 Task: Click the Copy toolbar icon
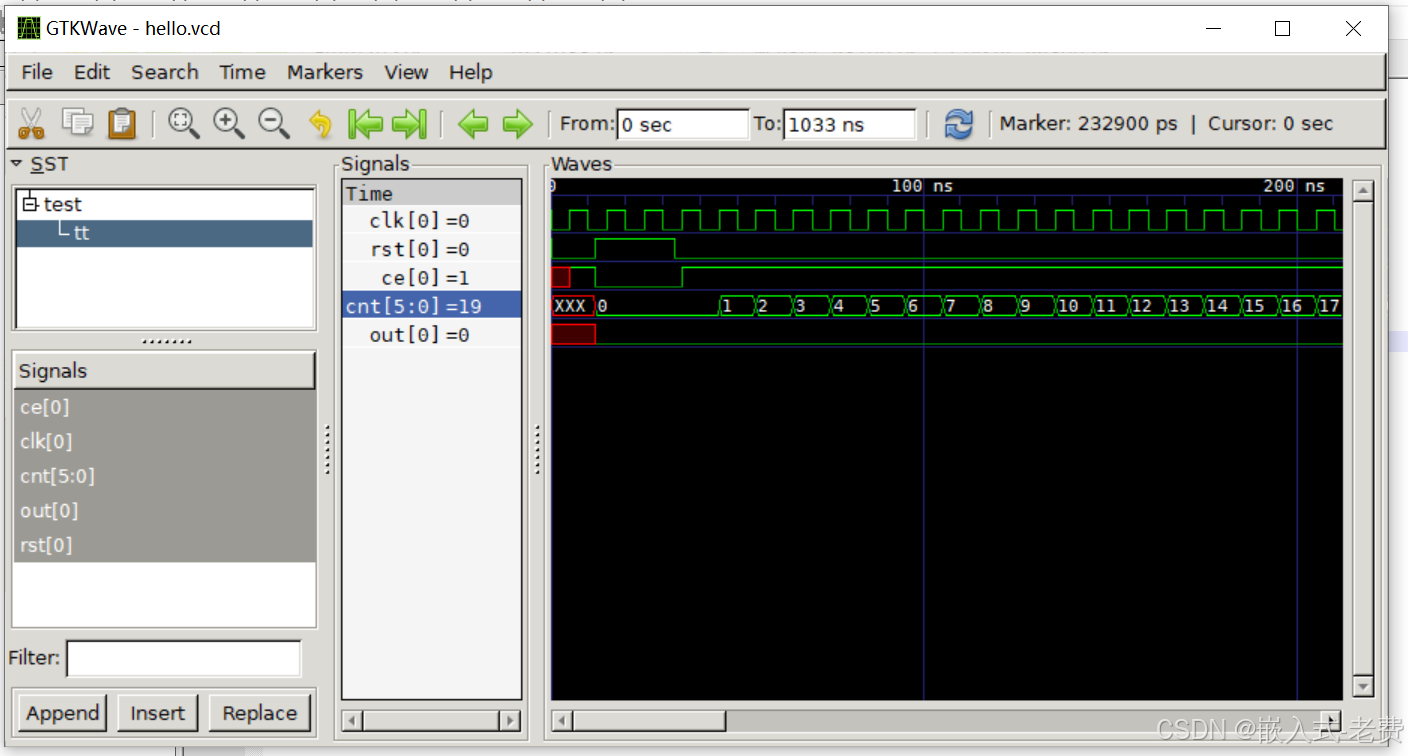77,123
